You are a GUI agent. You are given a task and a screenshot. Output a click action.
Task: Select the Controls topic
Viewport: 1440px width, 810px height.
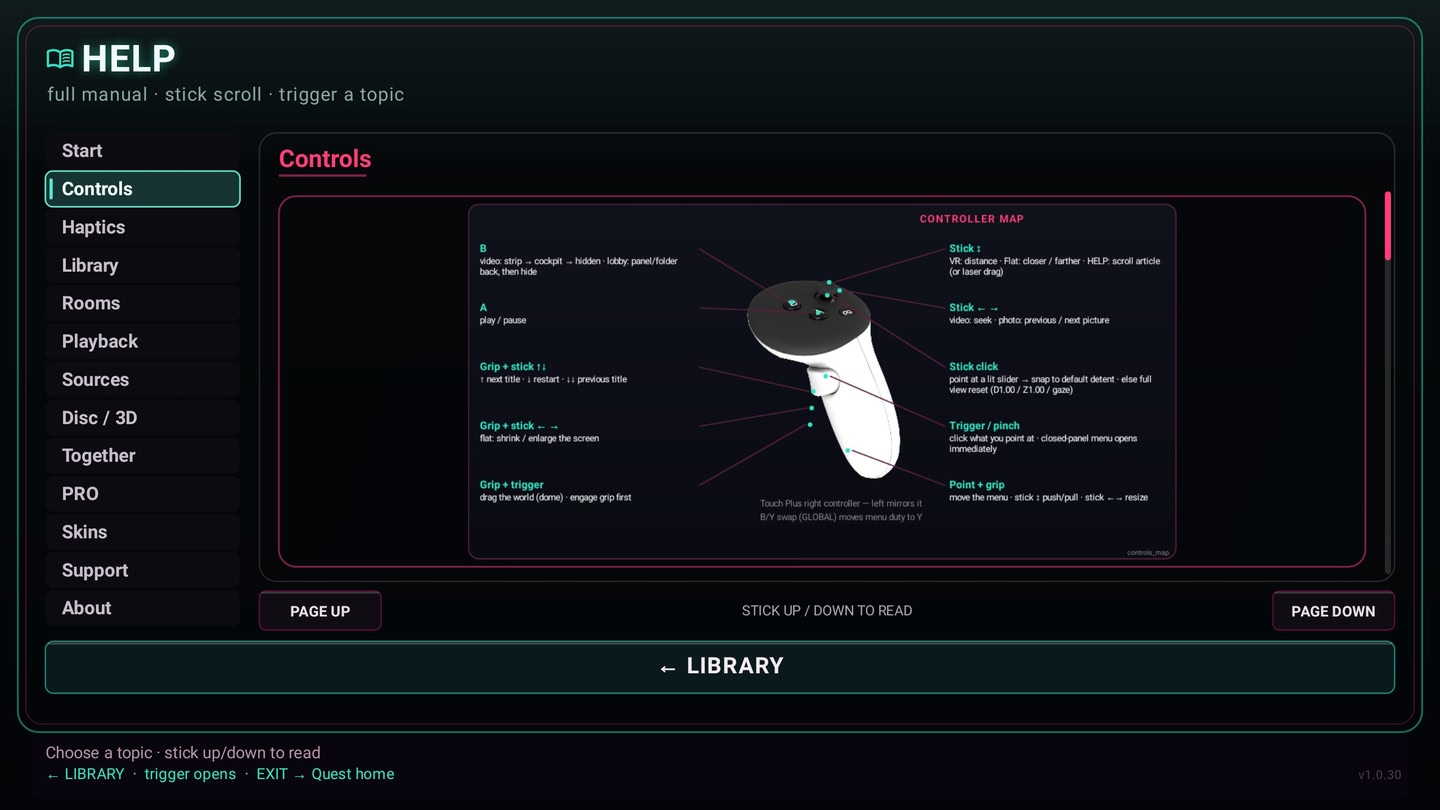(x=142, y=189)
